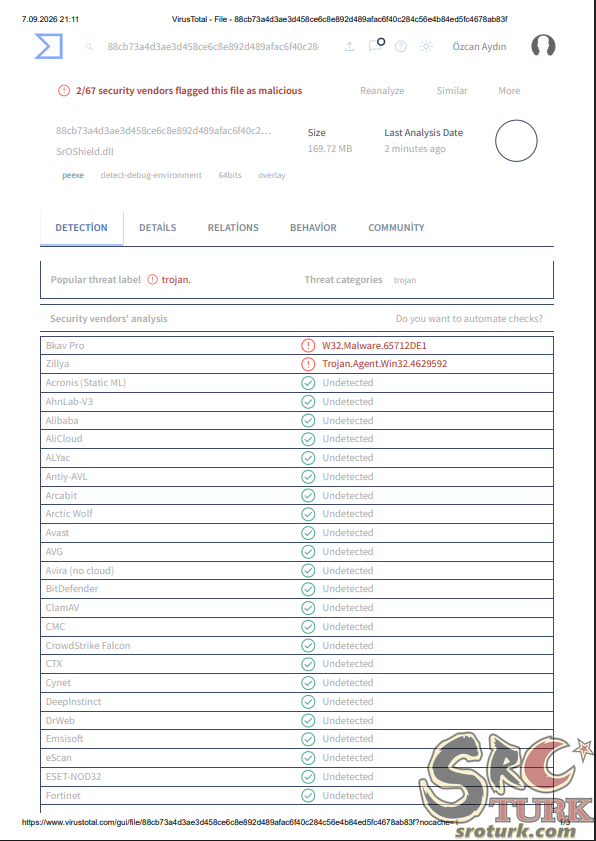
Task: Click the AVG green check icon
Action: tap(308, 551)
